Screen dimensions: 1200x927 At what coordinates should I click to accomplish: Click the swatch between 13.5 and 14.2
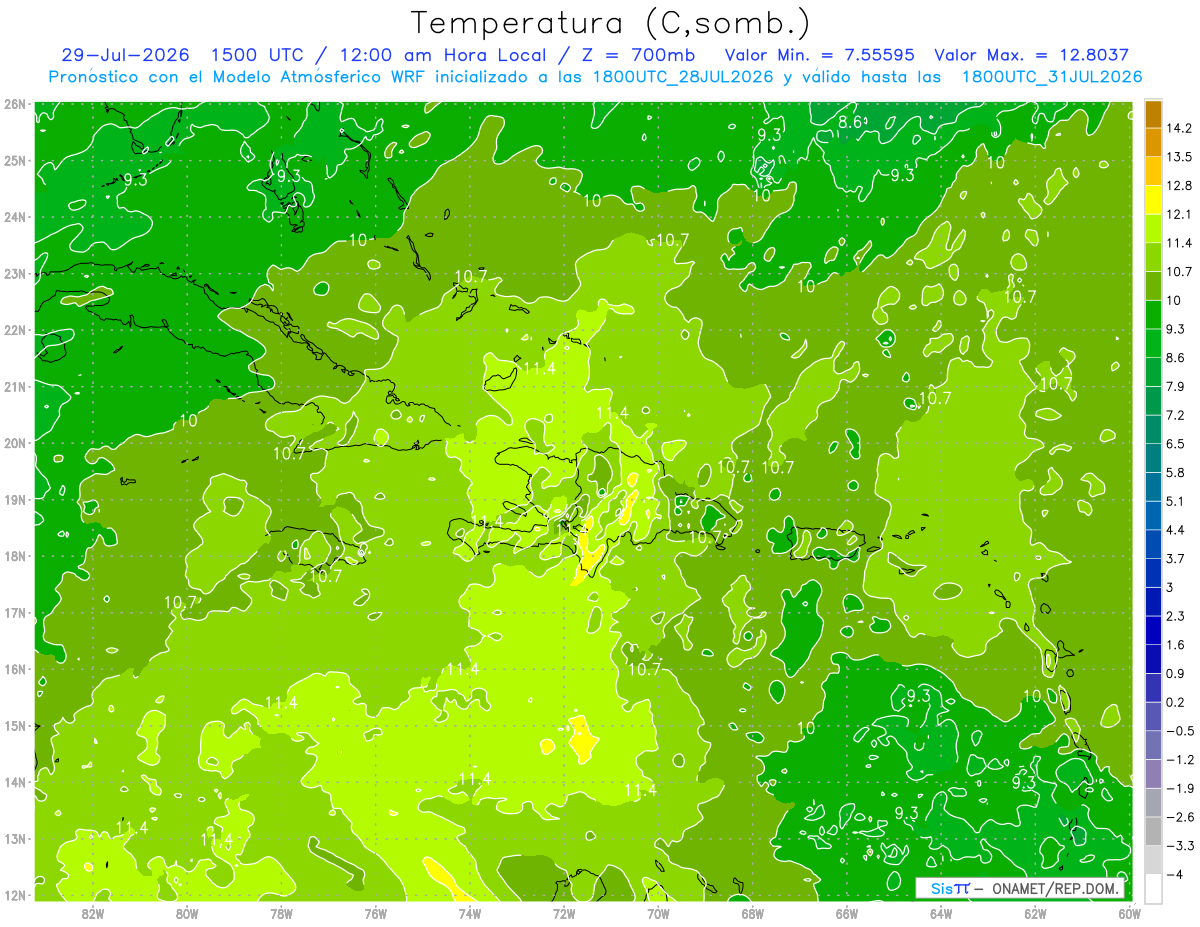[x=1153, y=142]
